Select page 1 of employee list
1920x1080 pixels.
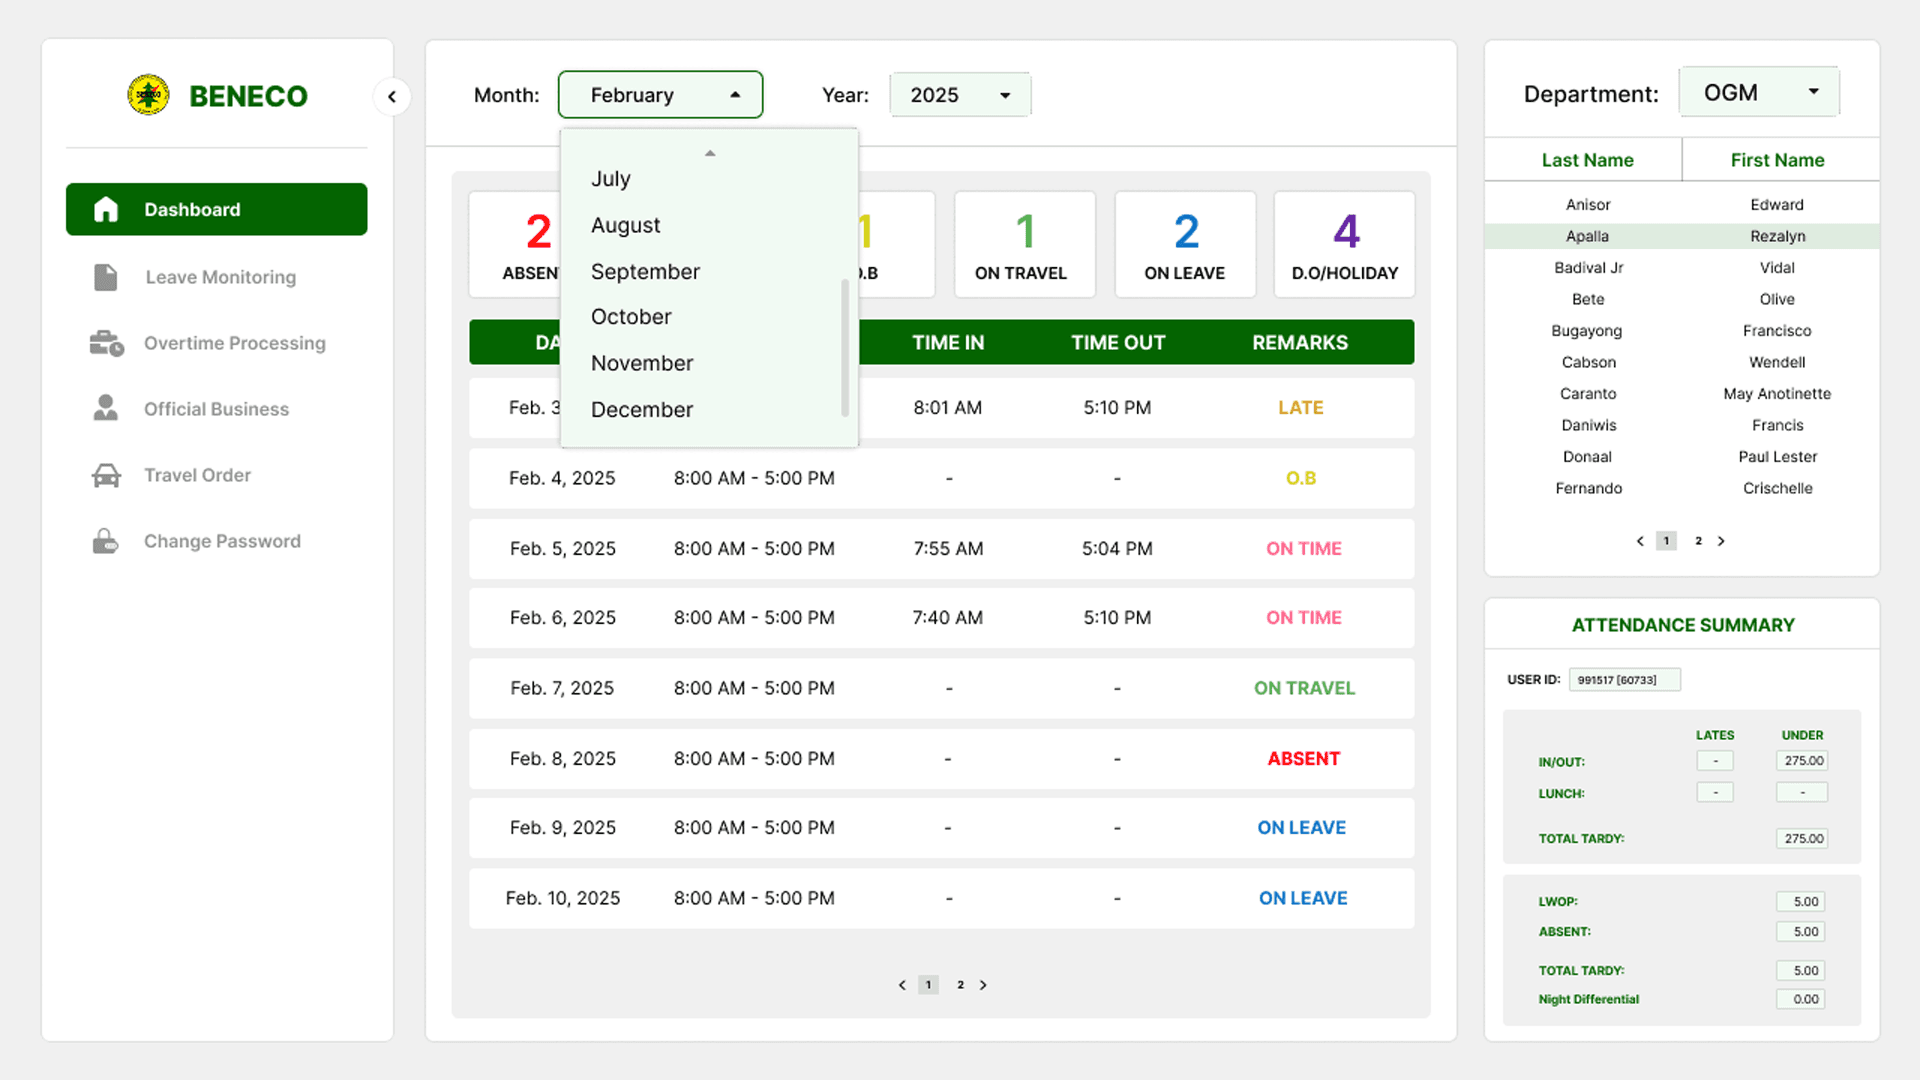(x=1666, y=541)
